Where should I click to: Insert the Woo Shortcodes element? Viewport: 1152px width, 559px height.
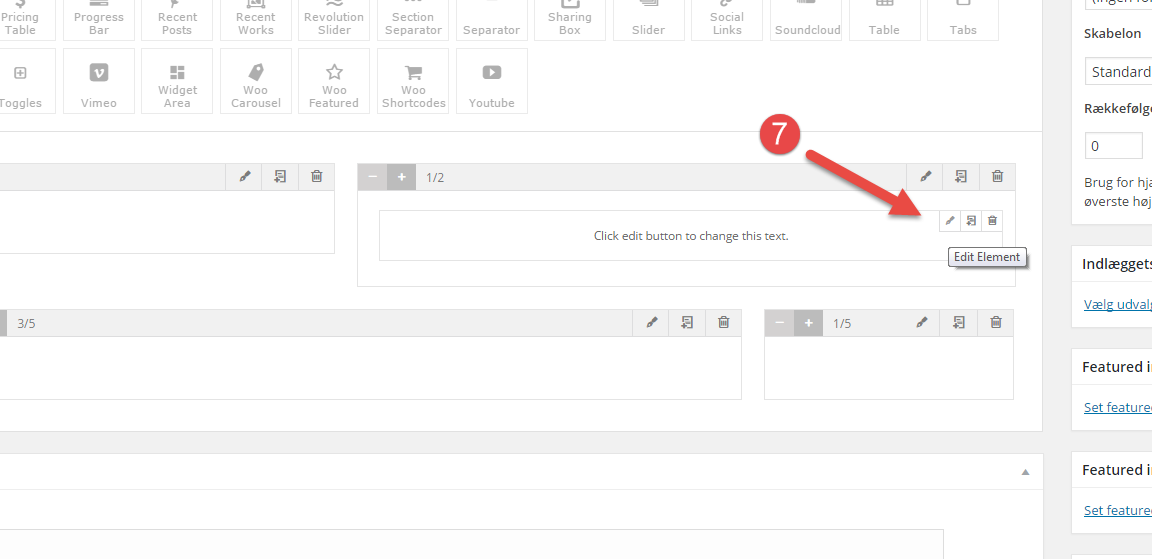coord(413,81)
